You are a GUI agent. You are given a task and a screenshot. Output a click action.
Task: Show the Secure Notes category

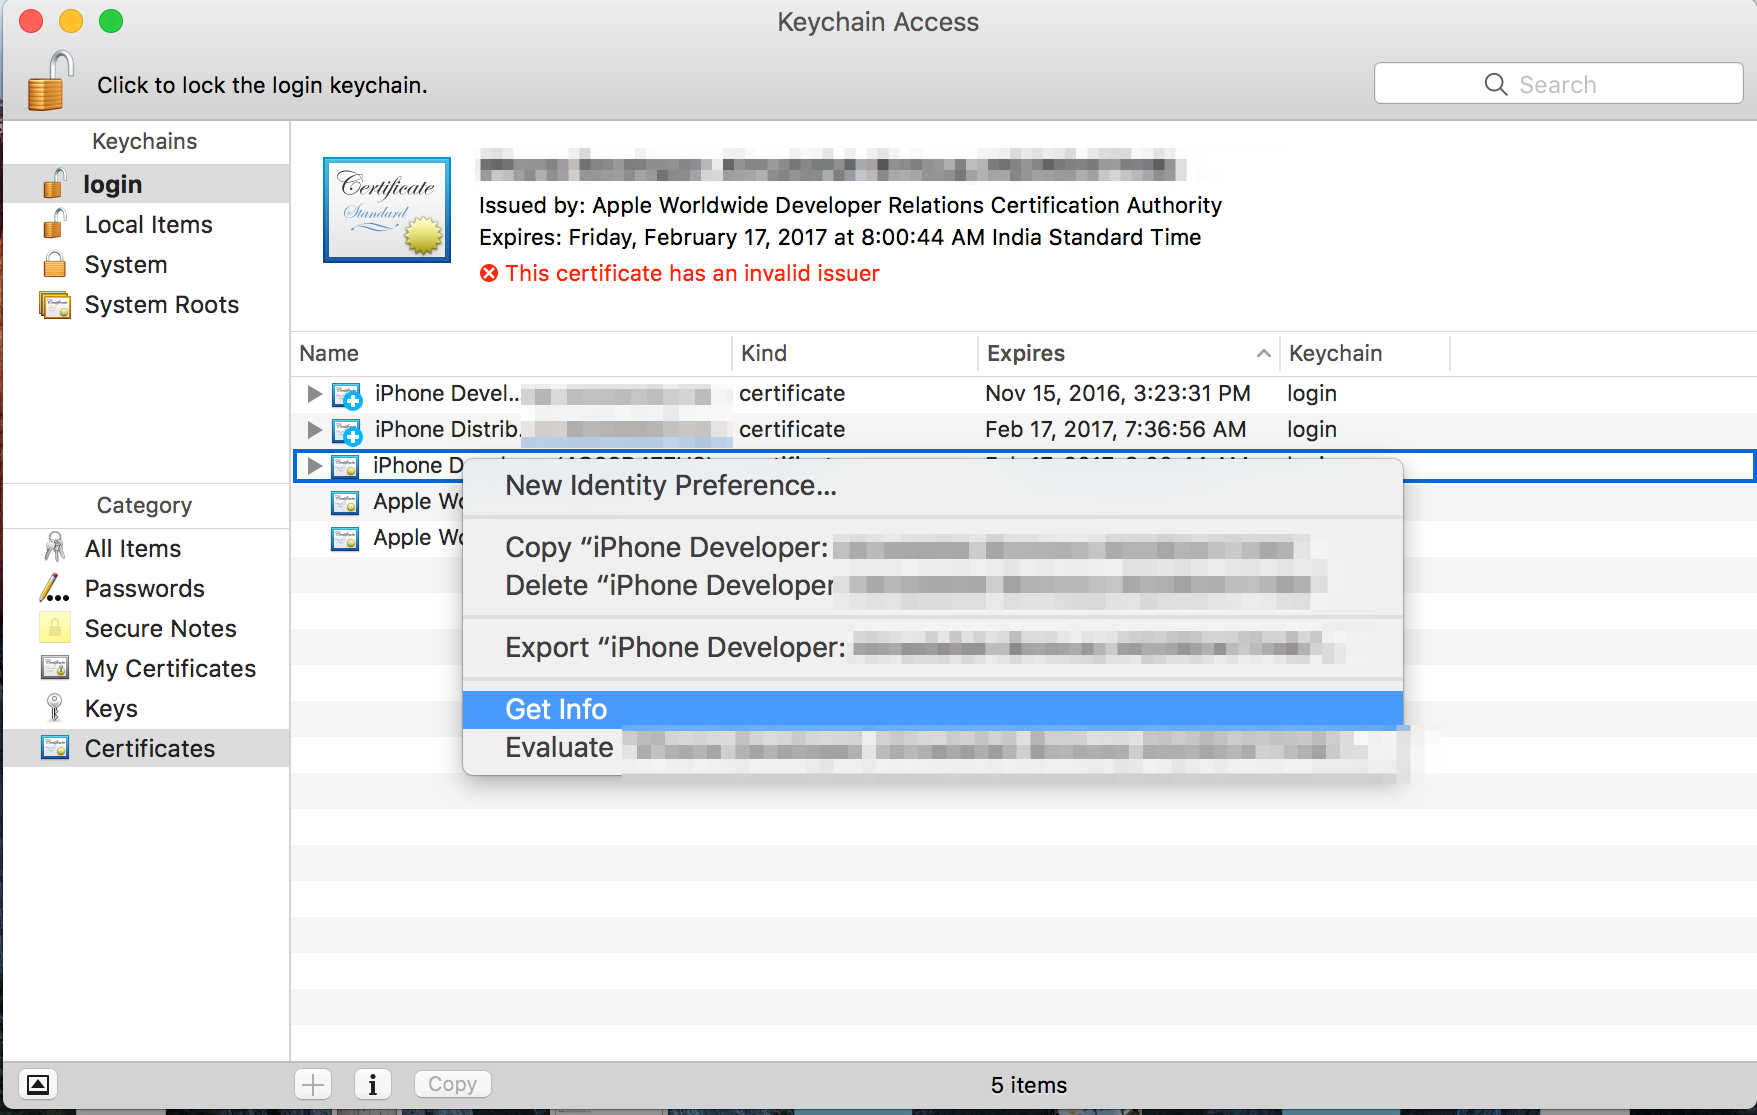click(x=146, y=628)
